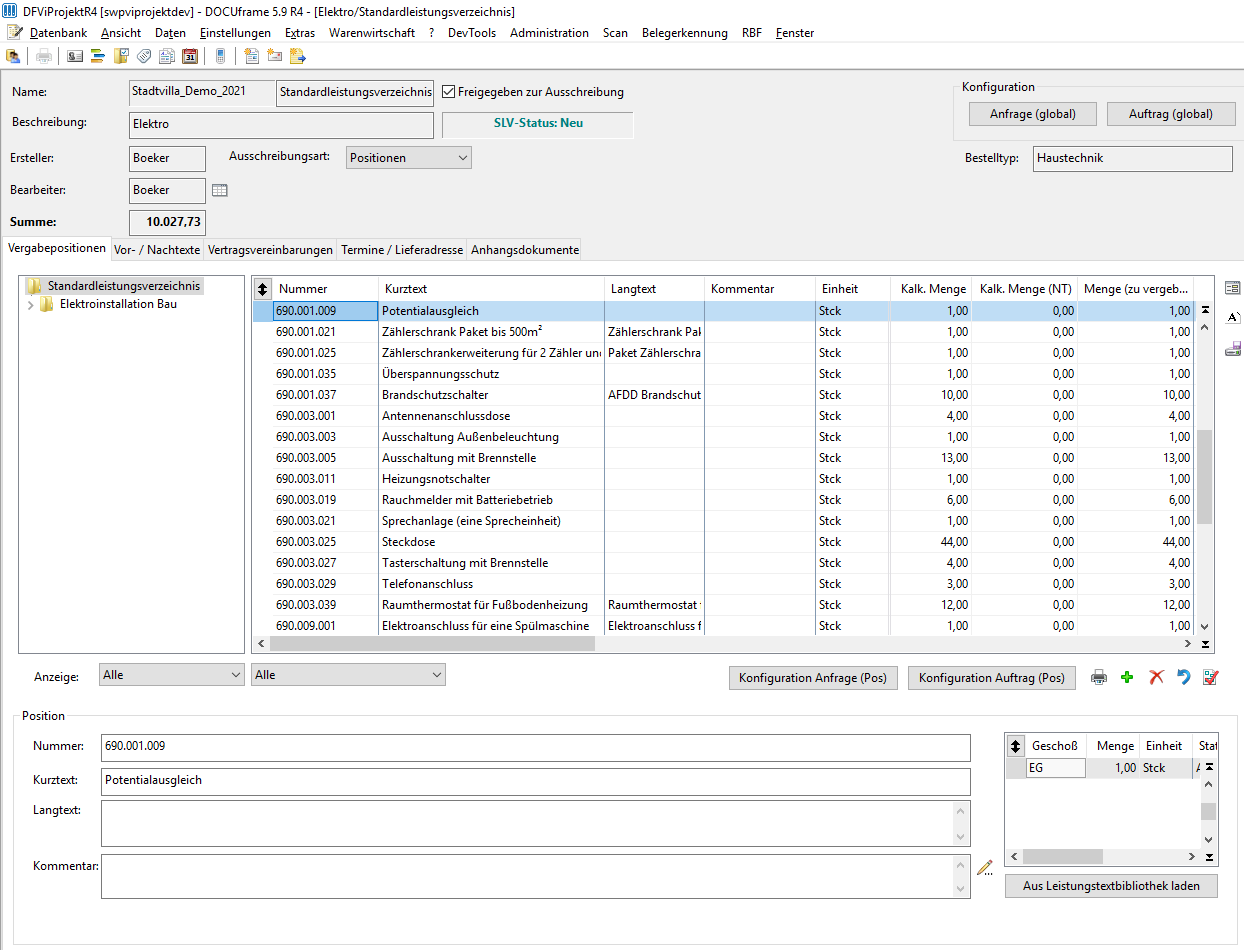This screenshot has width=1244, height=950.
Task: Click the colored bars Gantt icon
Action: (98, 56)
